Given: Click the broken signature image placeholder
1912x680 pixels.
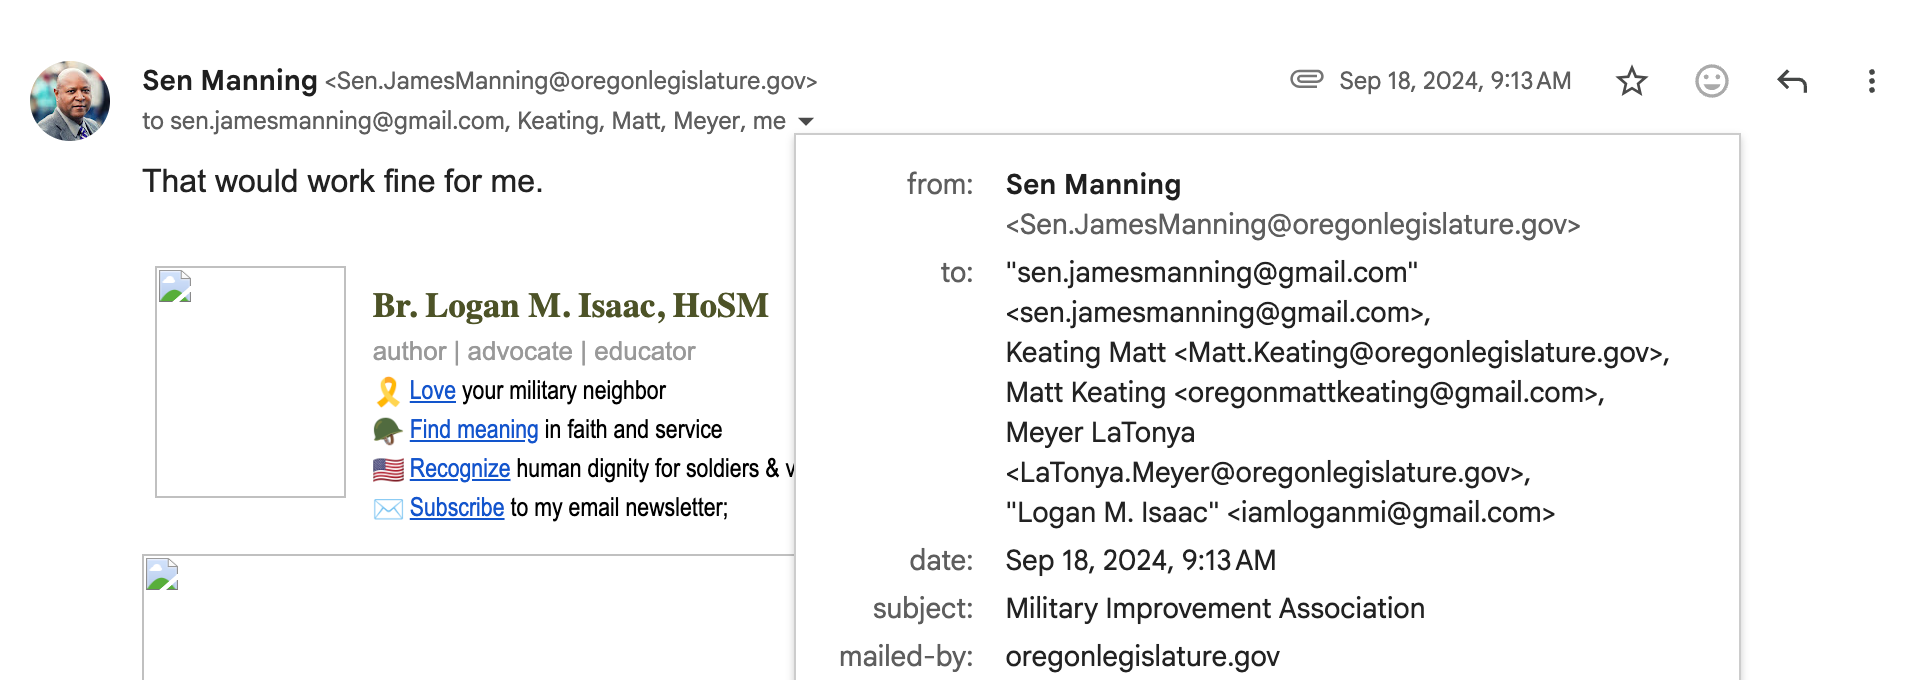Looking at the screenshot, I should pyautogui.click(x=250, y=382).
